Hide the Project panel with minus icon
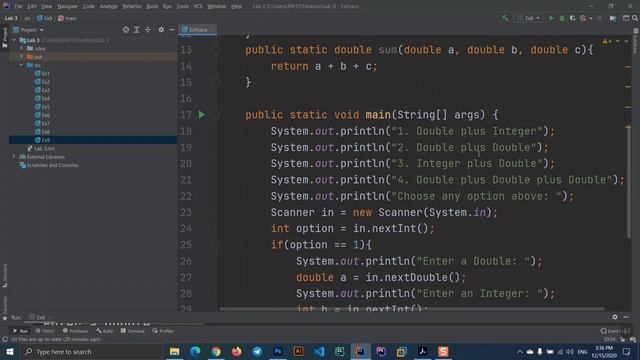This screenshot has height=360, width=640. [172, 30]
